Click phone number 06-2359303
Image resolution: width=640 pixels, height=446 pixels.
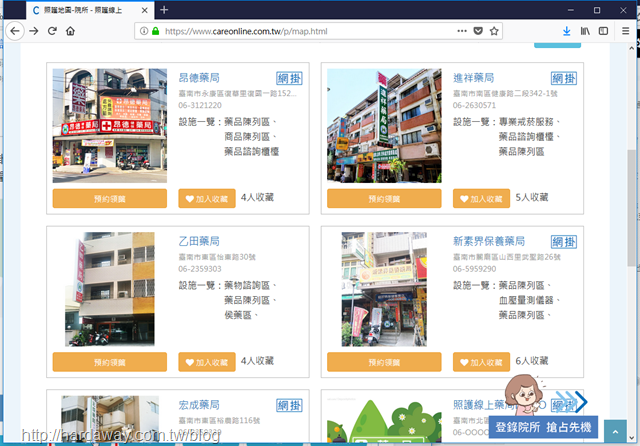pyautogui.click(x=200, y=269)
